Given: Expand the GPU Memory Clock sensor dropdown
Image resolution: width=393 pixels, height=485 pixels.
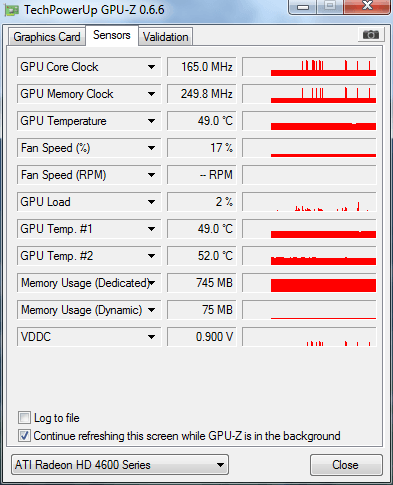Looking at the screenshot, I should point(151,94).
